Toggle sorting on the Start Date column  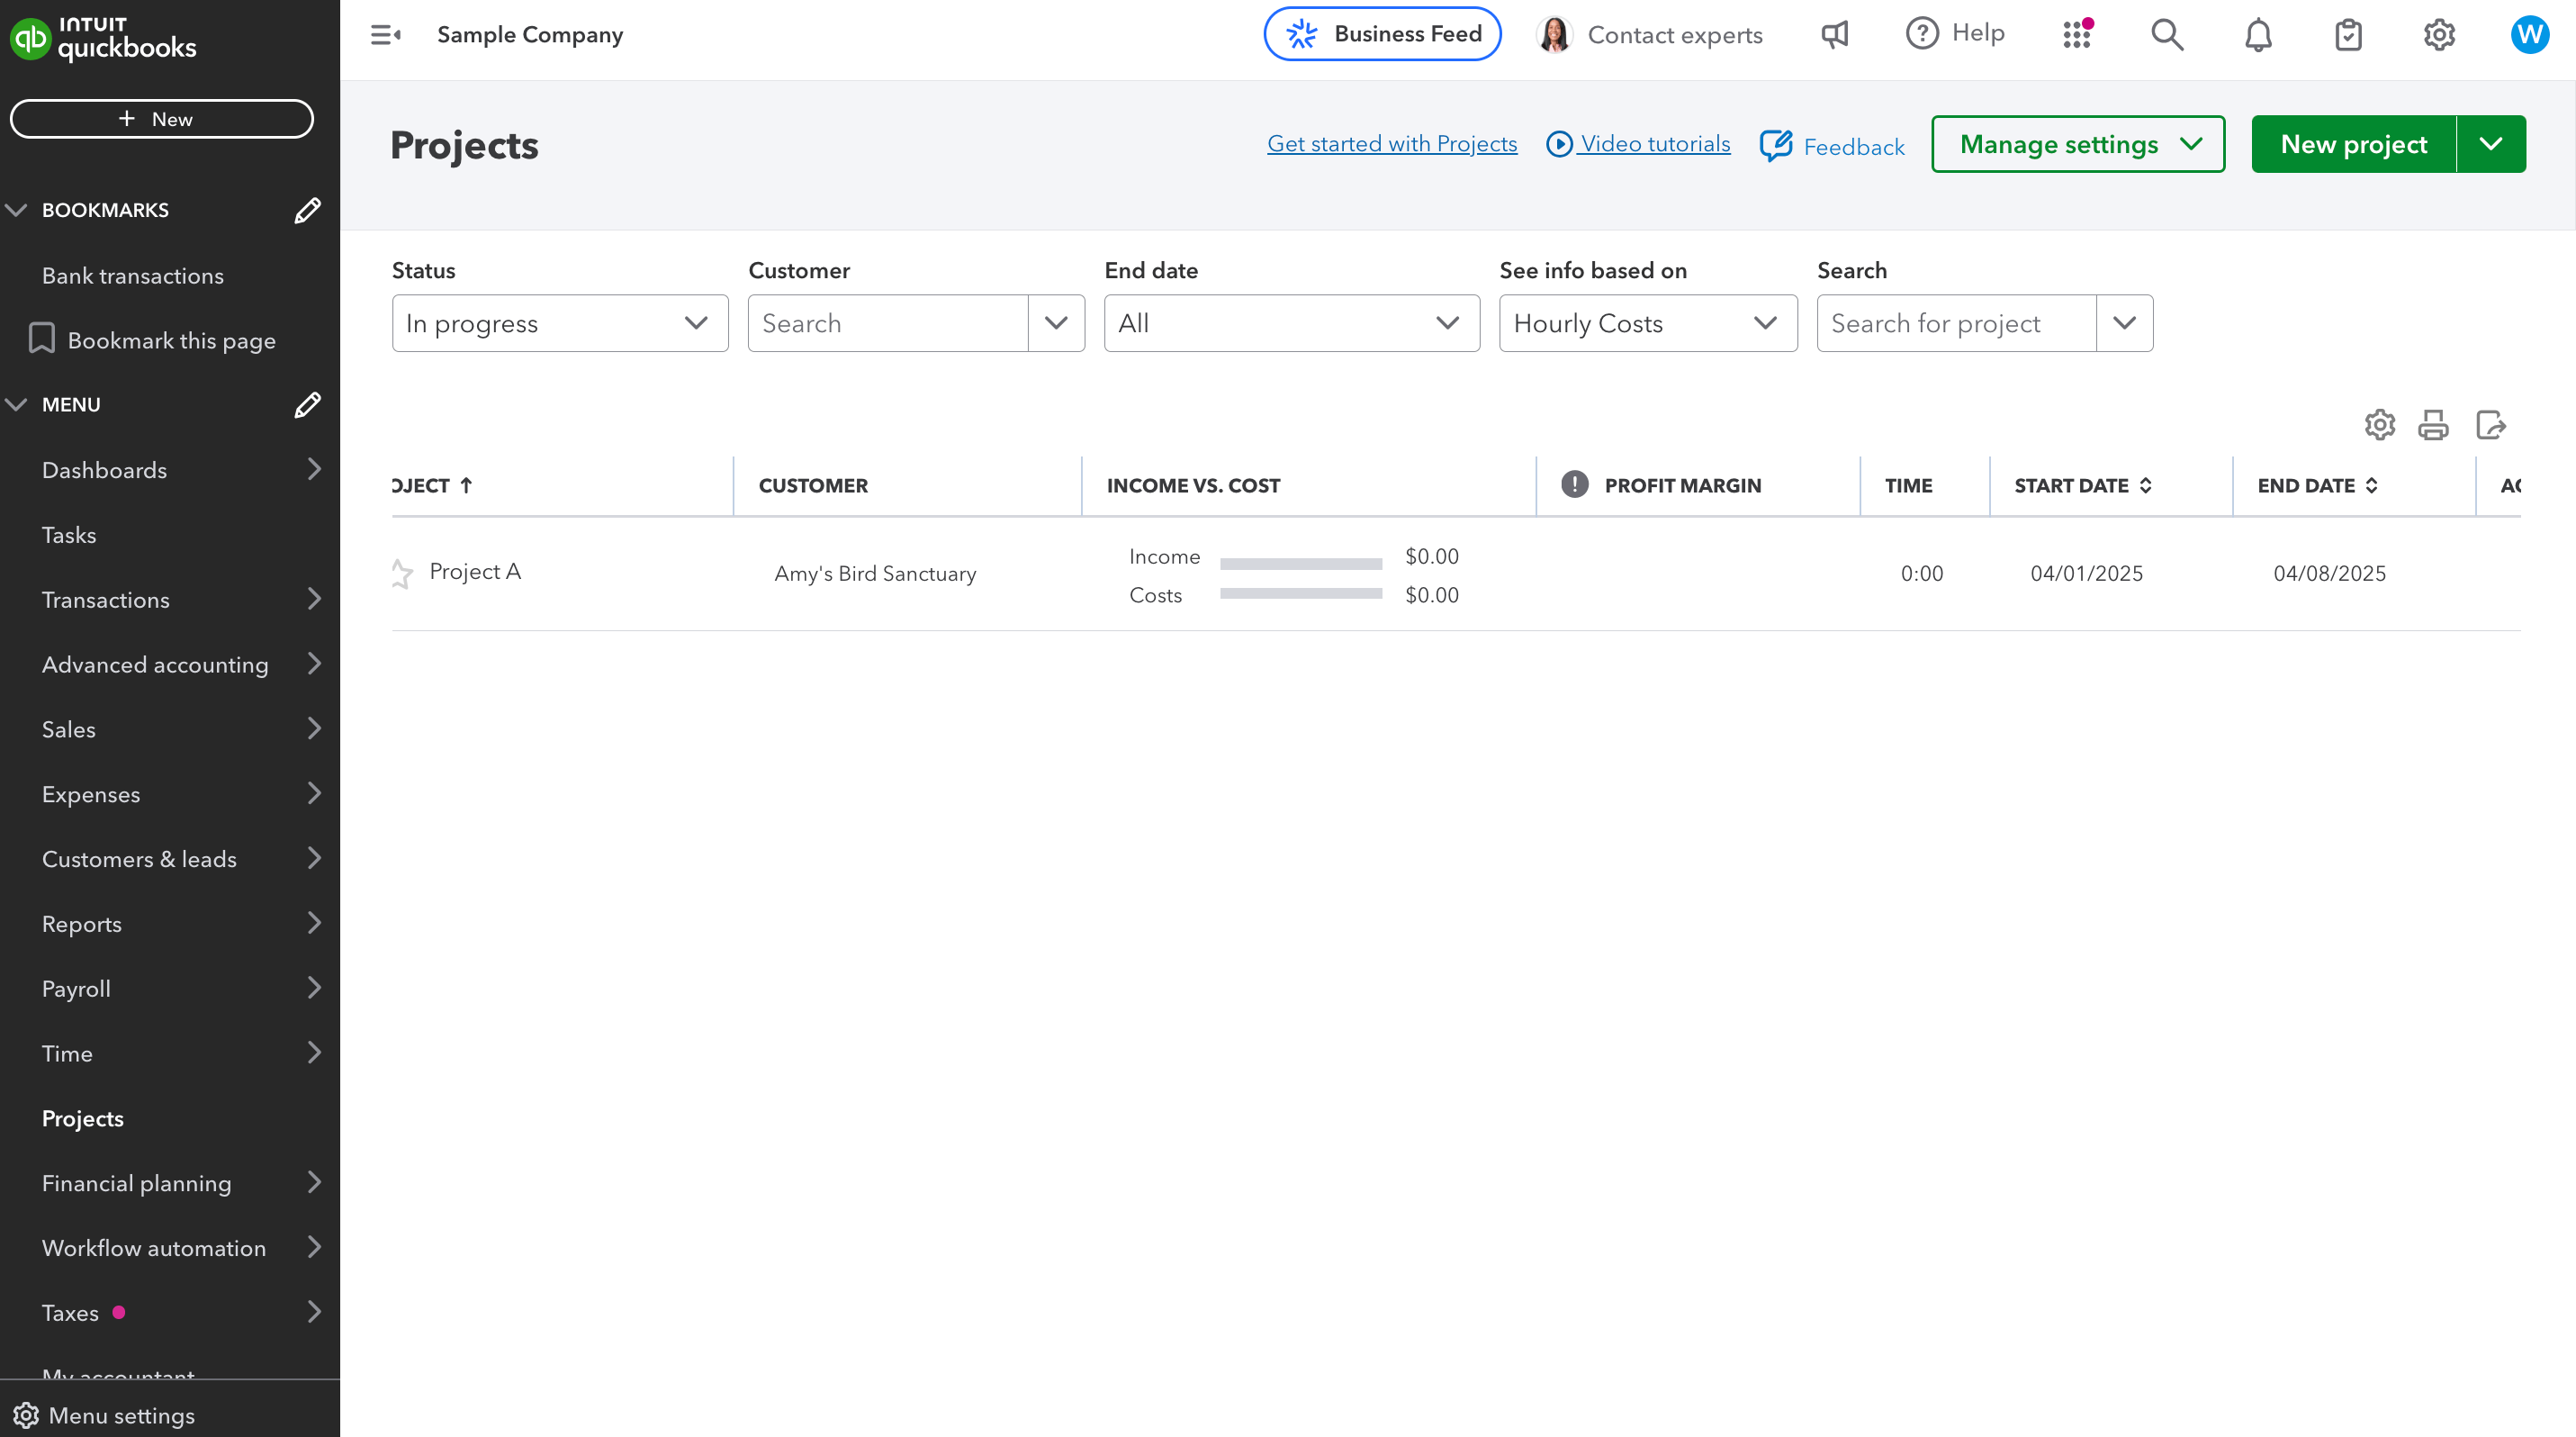tap(2146, 485)
